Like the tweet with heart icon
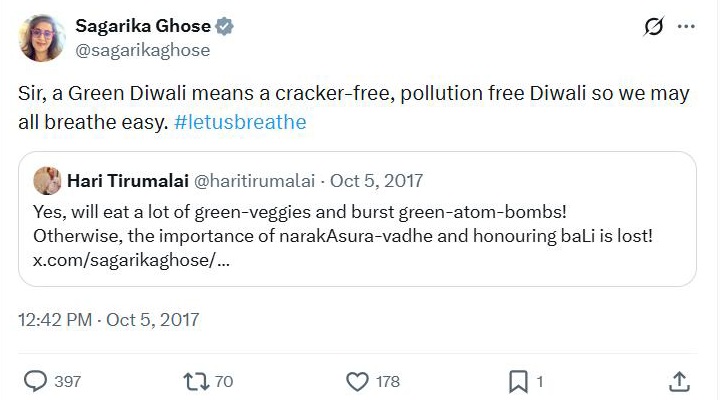 [x=357, y=381]
